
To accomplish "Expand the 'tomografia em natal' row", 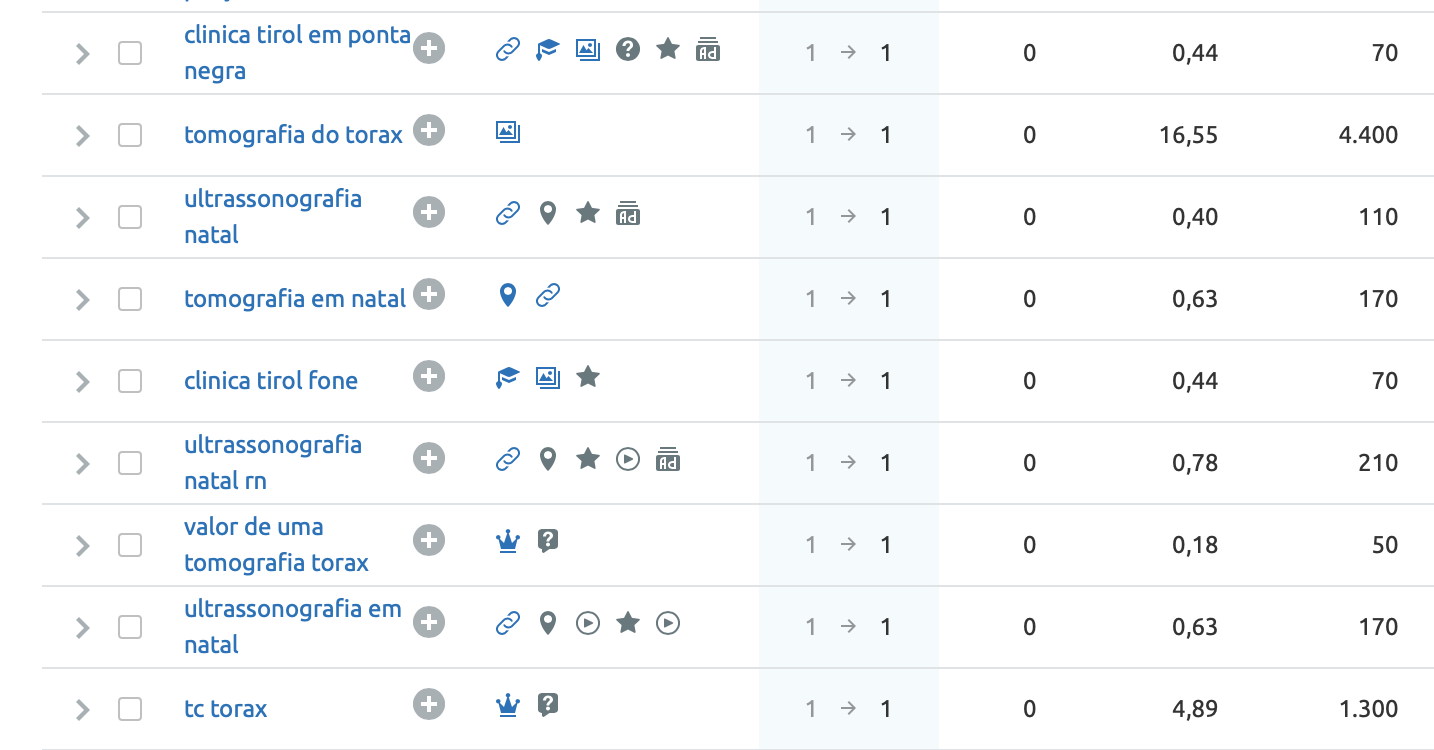I will 83,299.
